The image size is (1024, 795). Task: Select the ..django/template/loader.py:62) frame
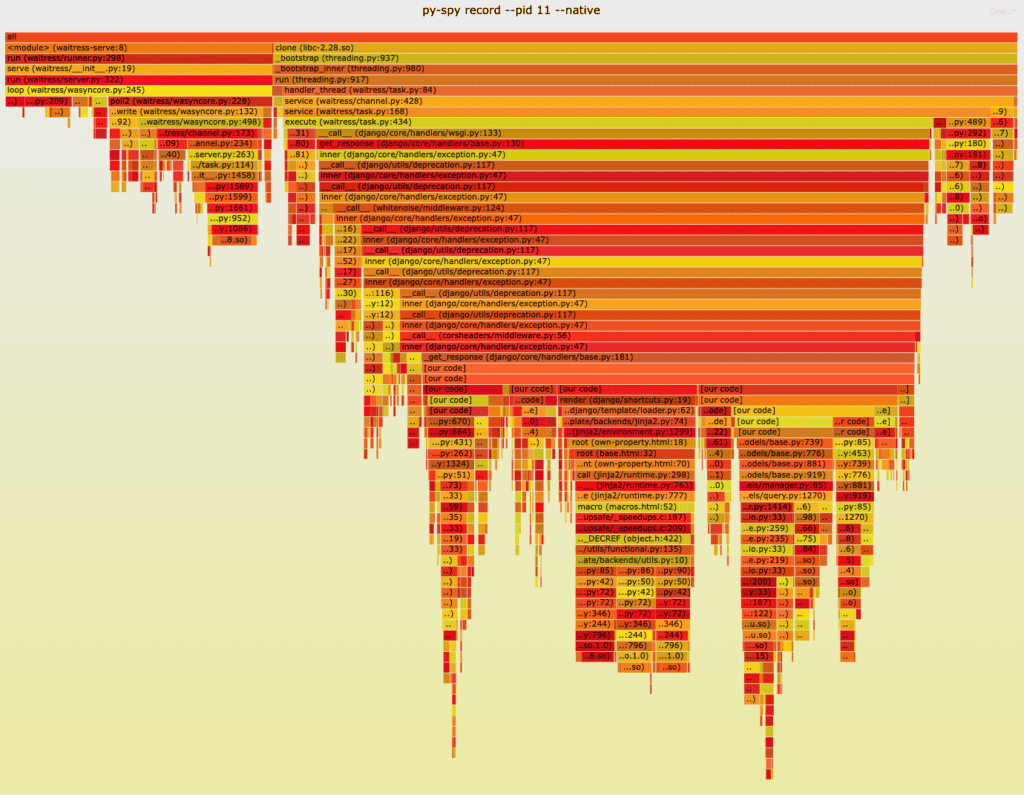(628, 411)
